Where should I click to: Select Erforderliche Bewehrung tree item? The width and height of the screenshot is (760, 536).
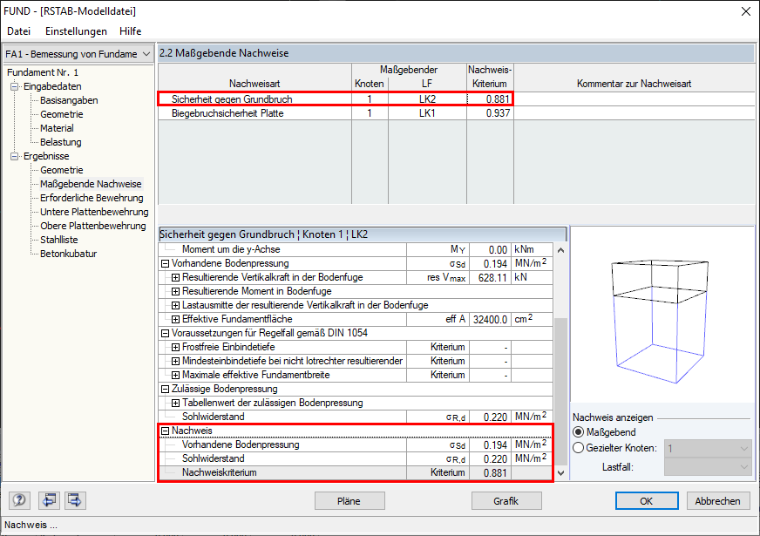point(92,198)
